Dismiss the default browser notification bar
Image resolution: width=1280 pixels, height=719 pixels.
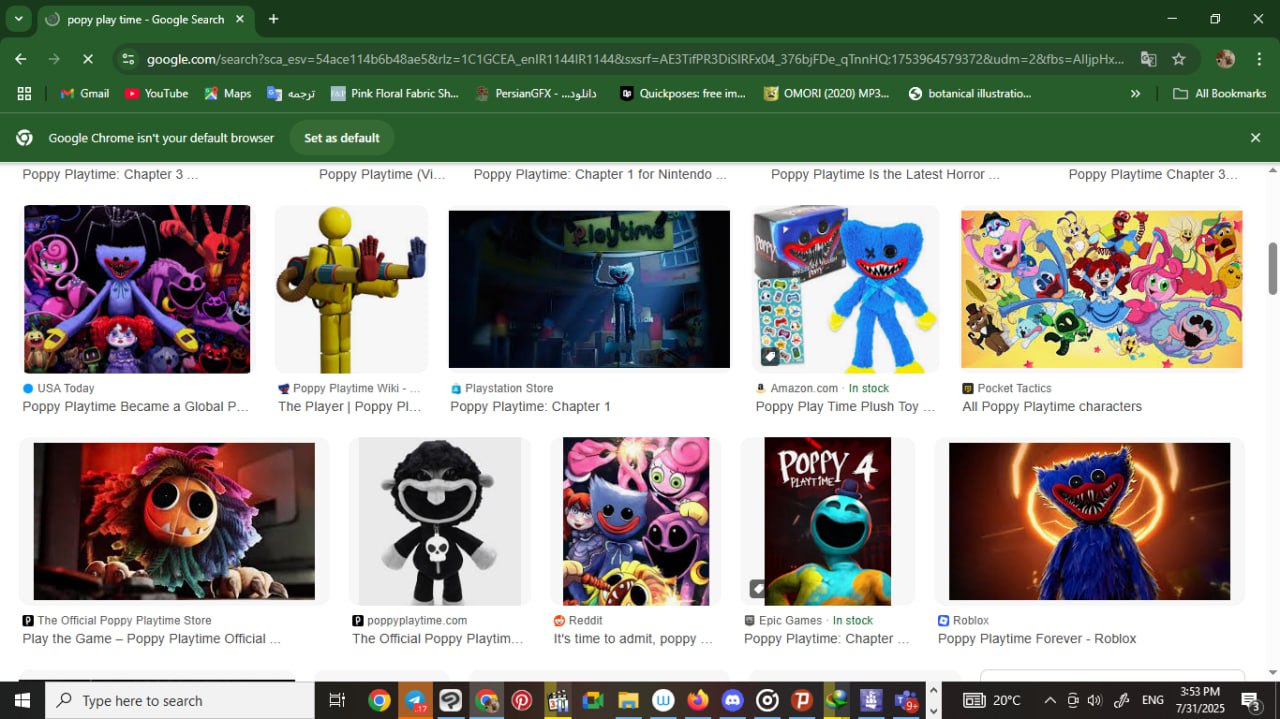click(x=1255, y=138)
